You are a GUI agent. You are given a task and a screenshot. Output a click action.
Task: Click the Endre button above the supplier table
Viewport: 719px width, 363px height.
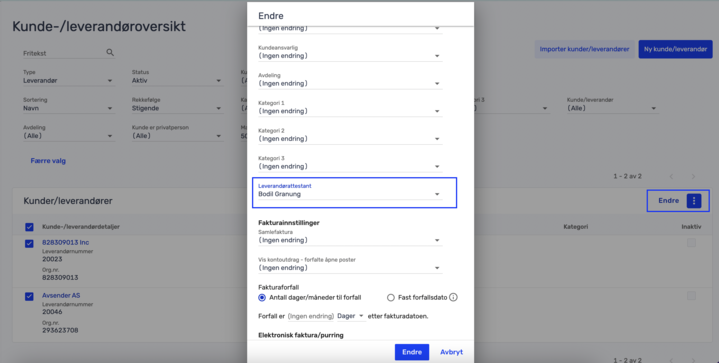[668, 201]
